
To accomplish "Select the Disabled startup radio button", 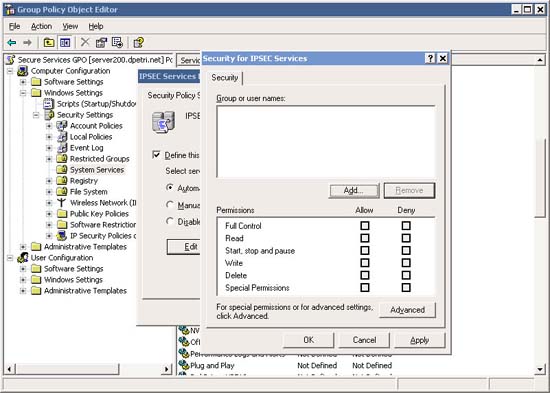I will pyautogui.click(x=170, y=221).
